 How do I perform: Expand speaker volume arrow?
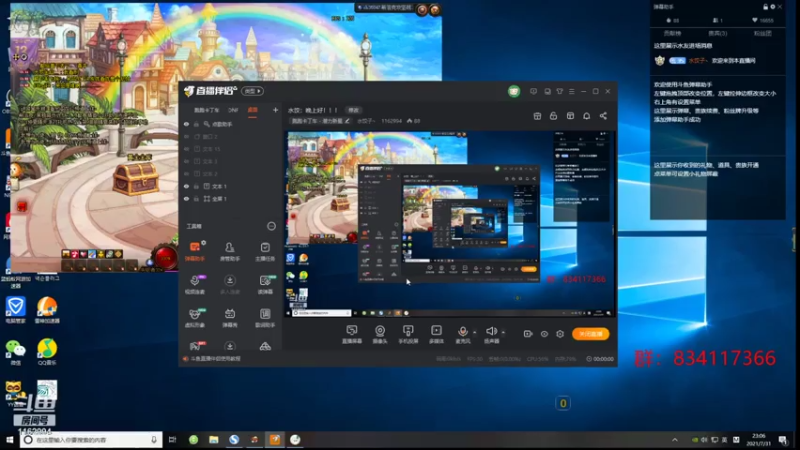pyautogui.click(x=503, y=333)
